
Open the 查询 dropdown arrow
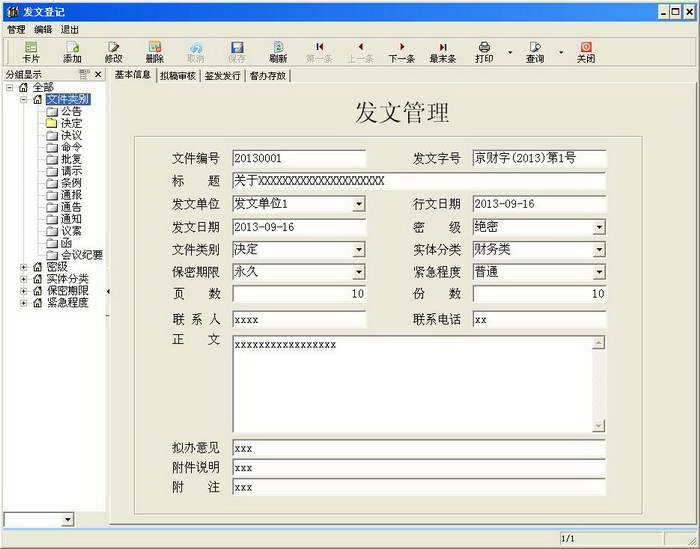[x=561, y=53]
